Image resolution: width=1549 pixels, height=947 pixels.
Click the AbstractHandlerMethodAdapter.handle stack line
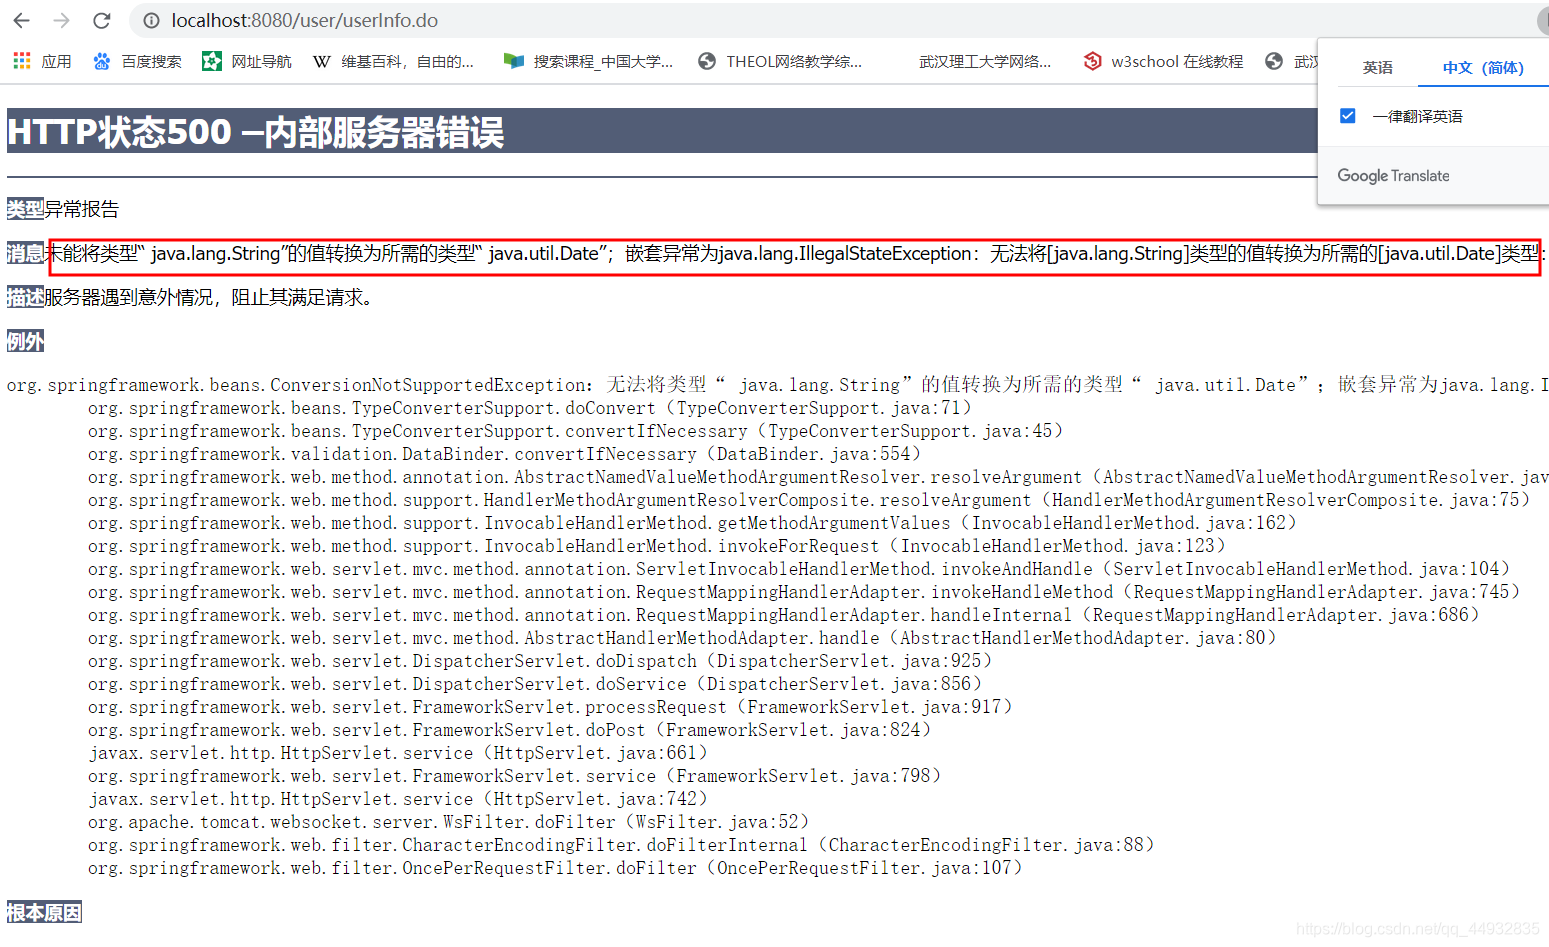(682, 638)
